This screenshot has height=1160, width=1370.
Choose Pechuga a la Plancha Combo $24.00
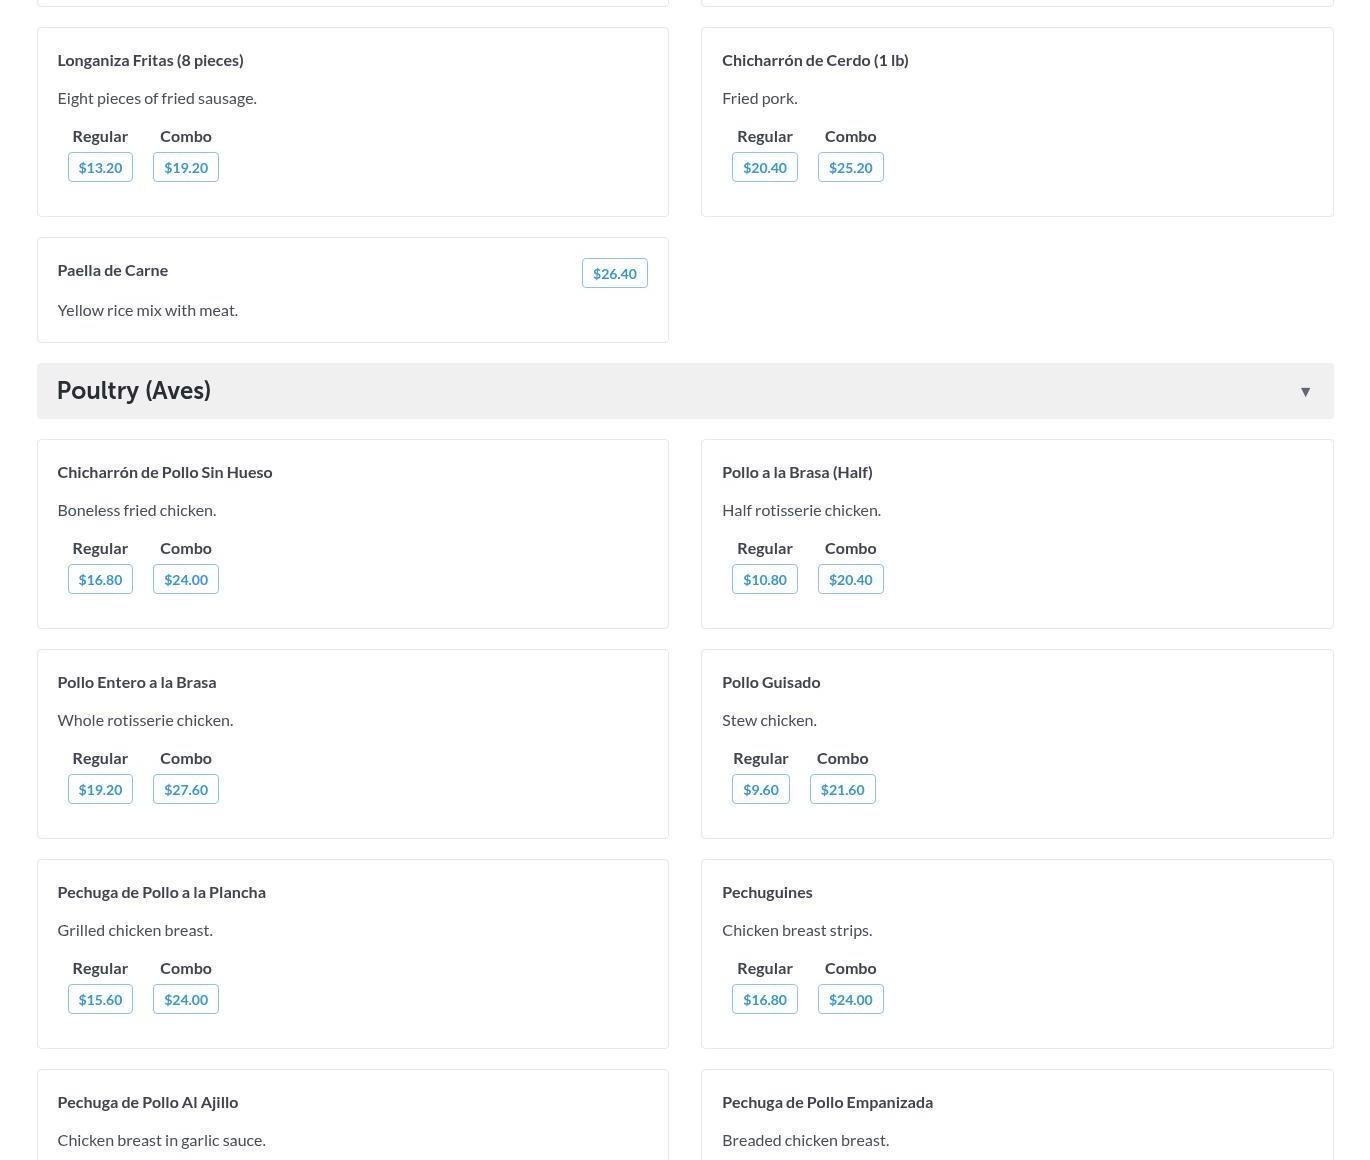click(186, 999)
